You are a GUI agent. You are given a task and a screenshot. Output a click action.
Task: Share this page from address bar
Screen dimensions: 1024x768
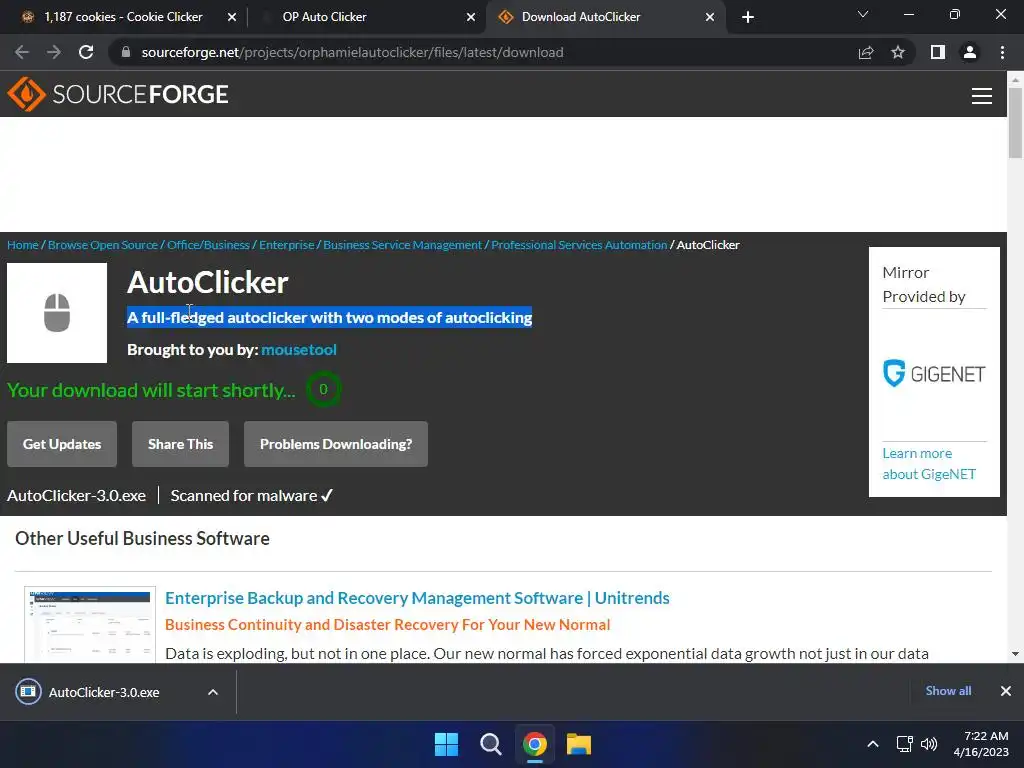click(x=866, y=52)
